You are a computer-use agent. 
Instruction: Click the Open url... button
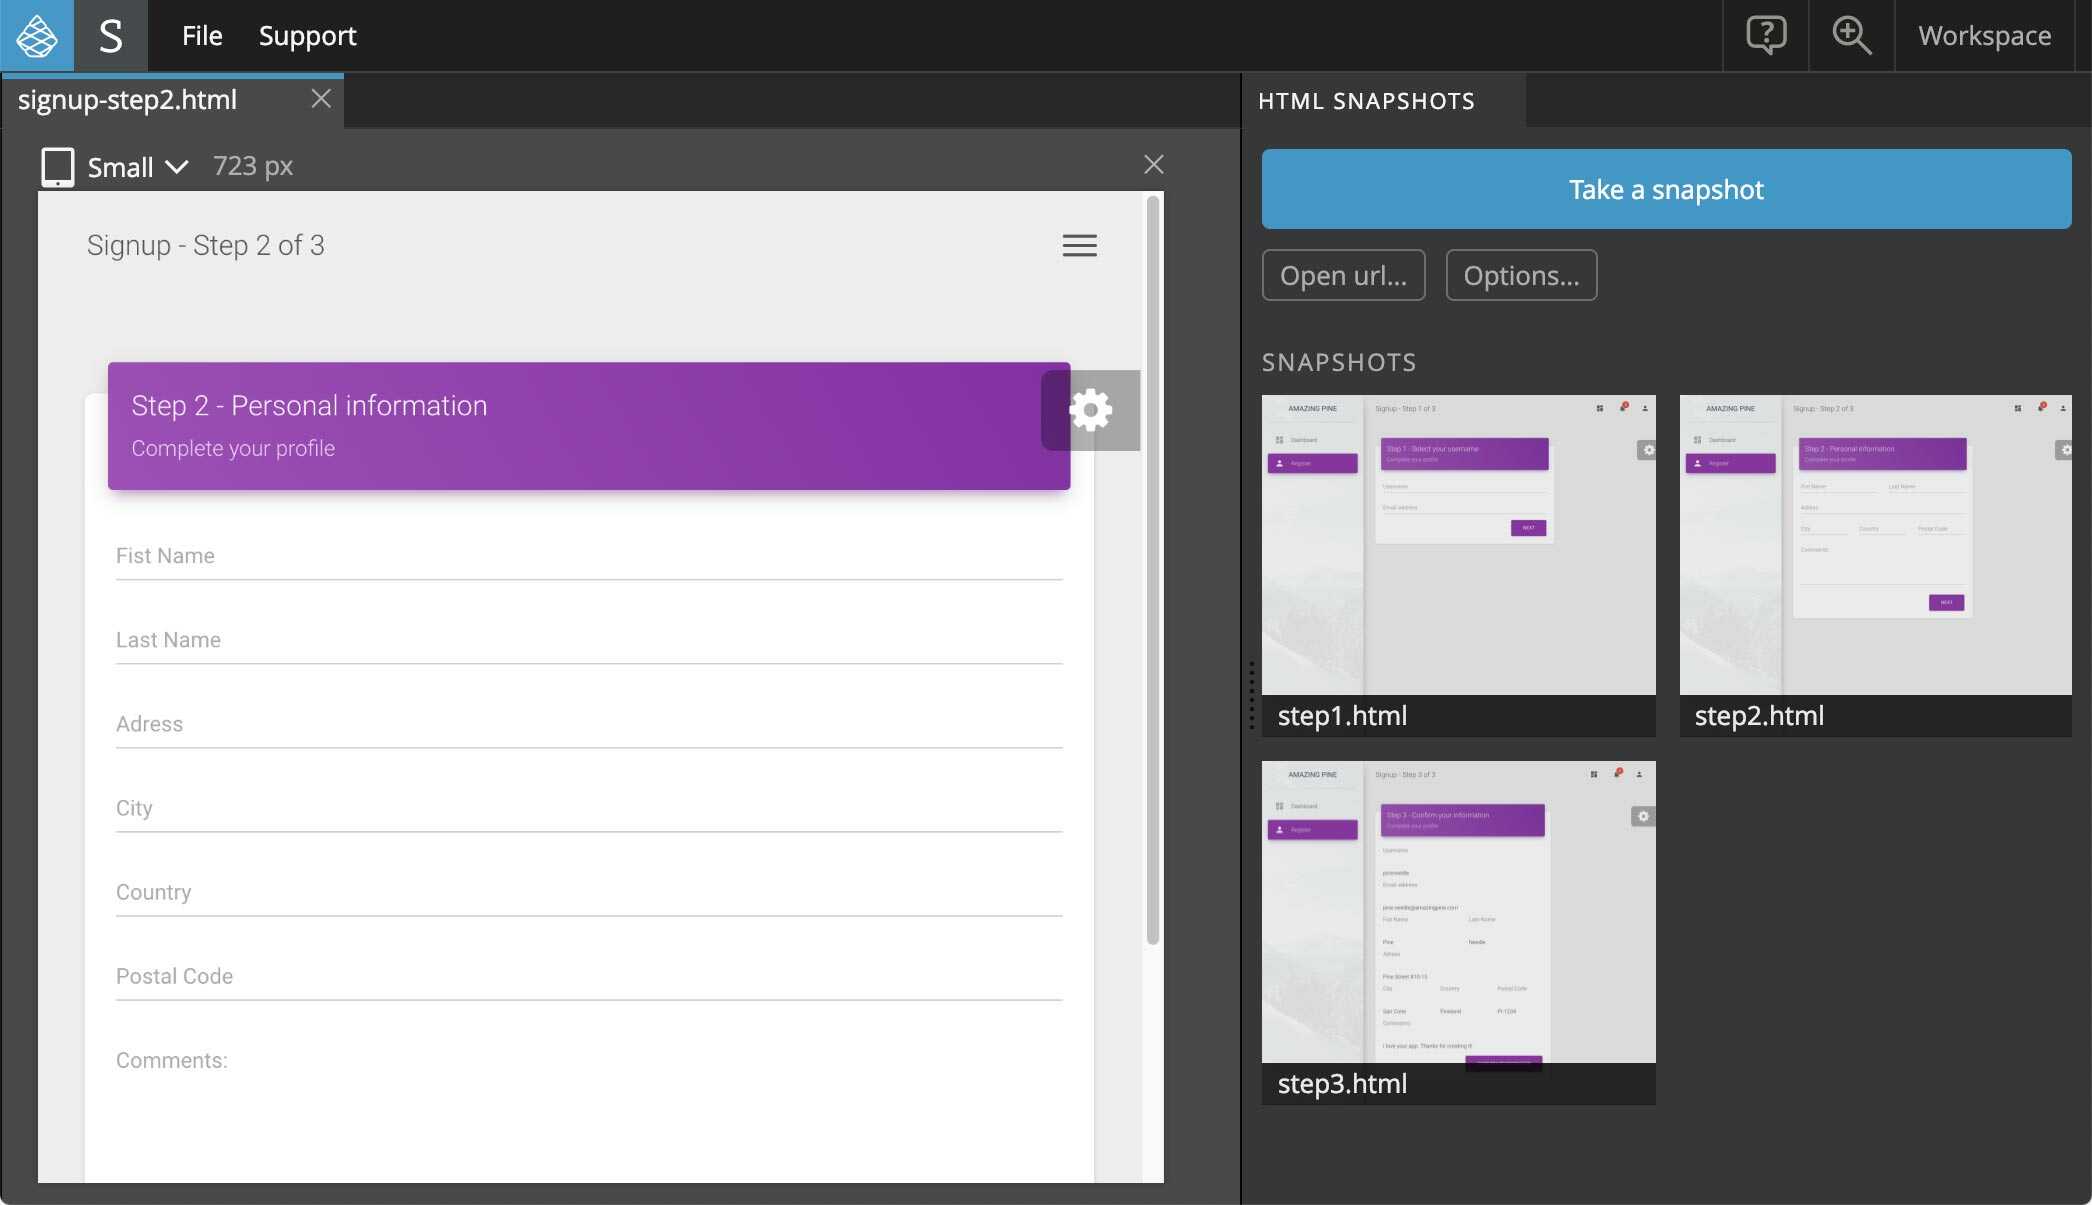[1343, 275]
